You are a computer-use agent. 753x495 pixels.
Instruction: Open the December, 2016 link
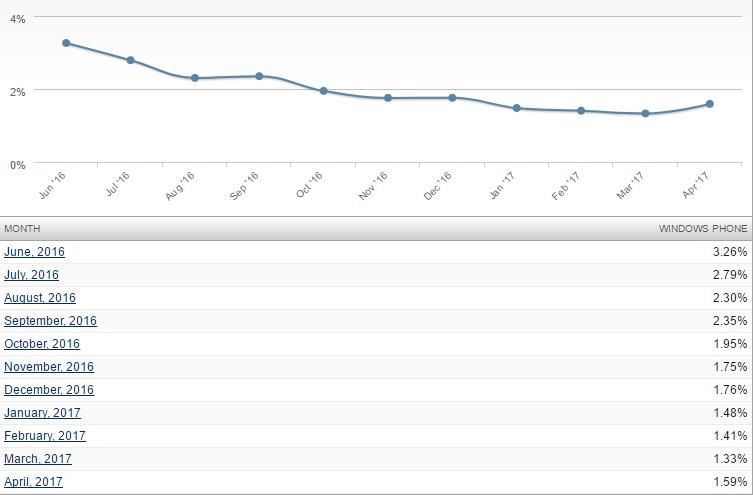coord(49,390)
